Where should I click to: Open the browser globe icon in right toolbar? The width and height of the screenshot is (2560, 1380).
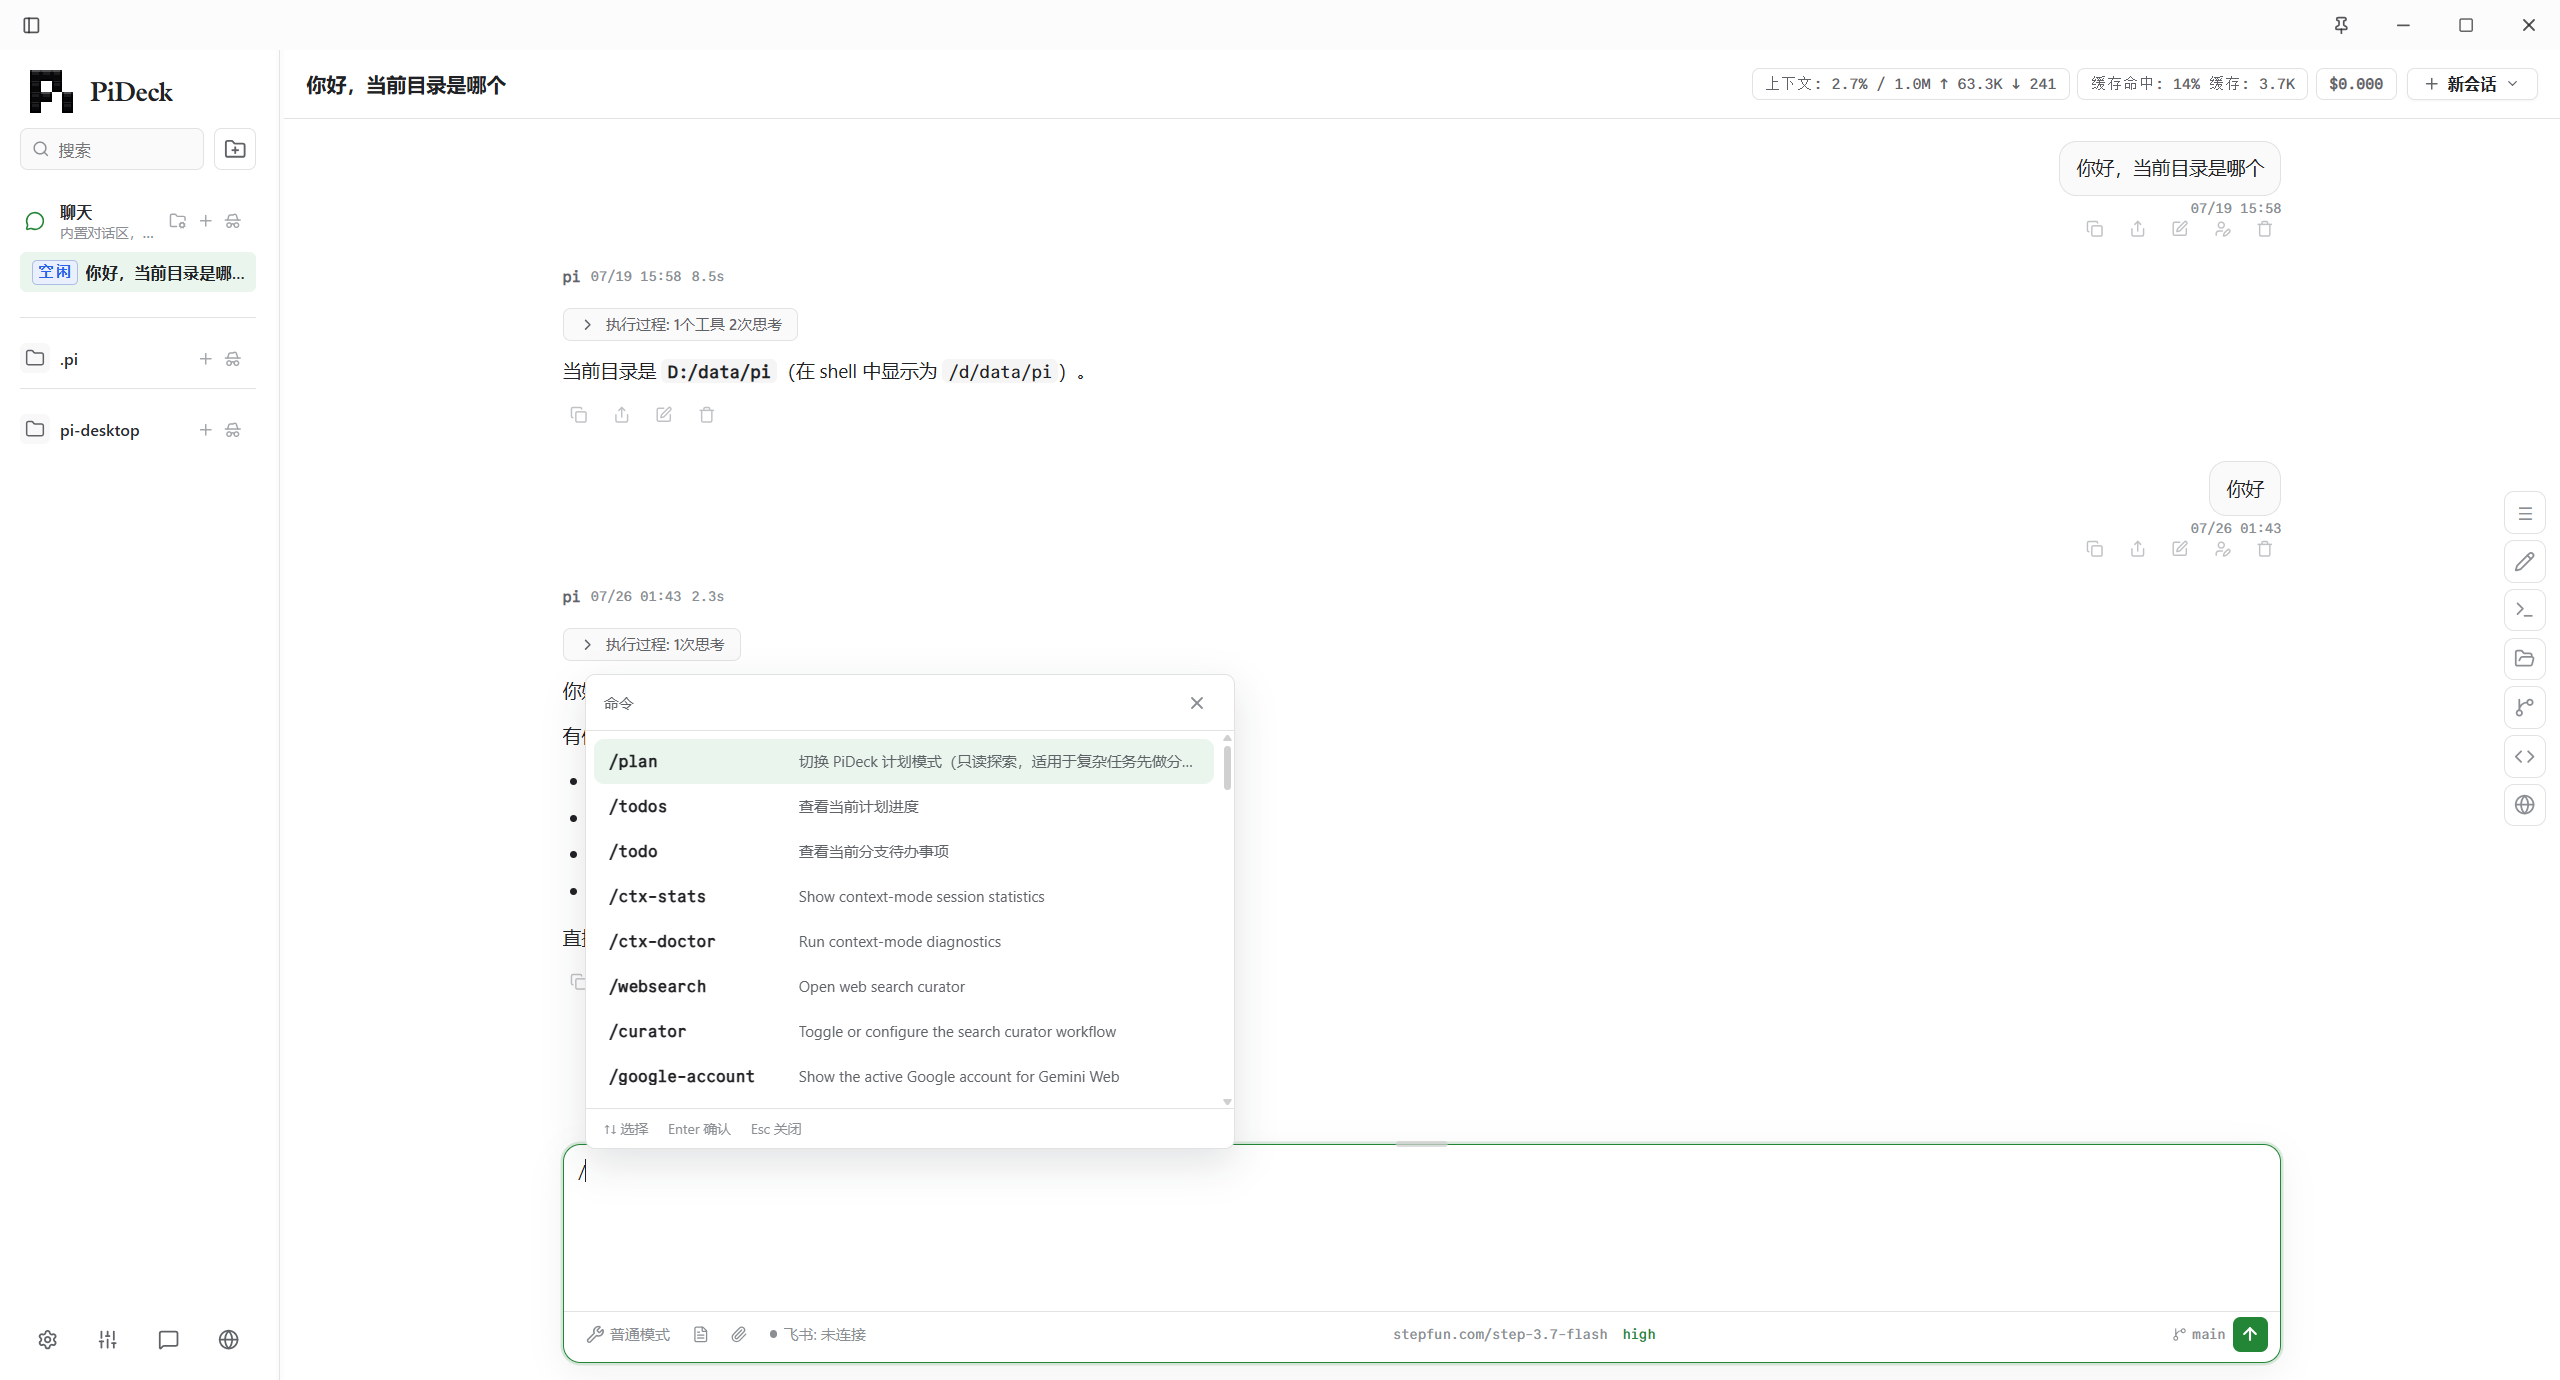[2525, 805]
